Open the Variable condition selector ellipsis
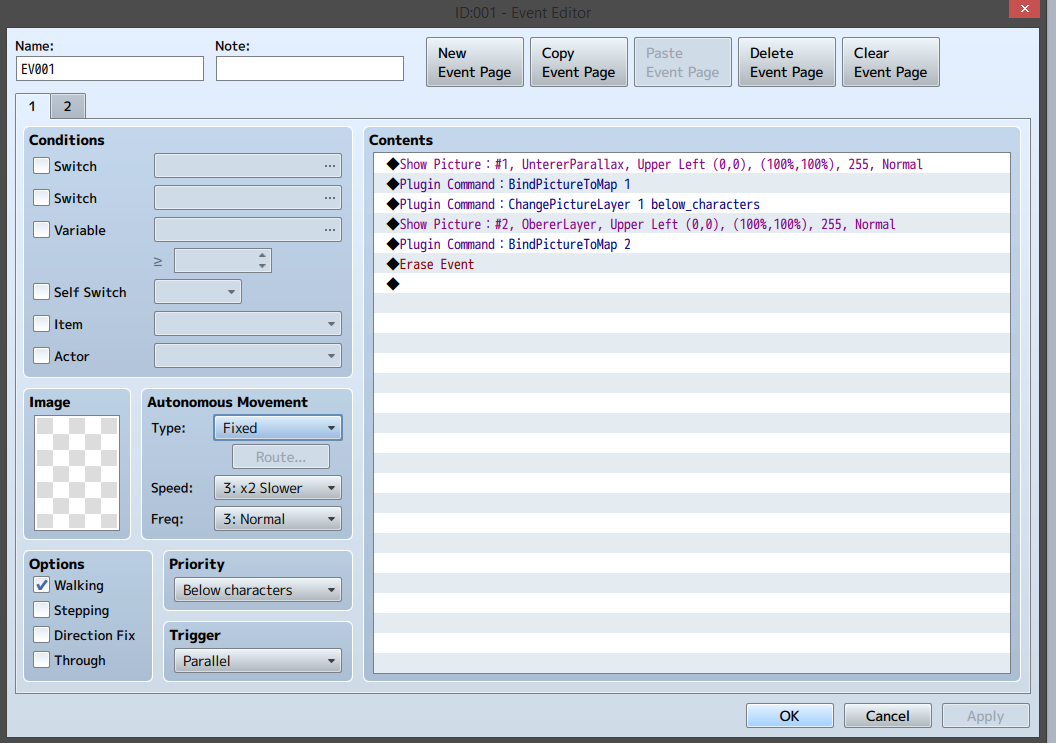The height and width of the screenshot is (743, 1056). coord(329,230)
